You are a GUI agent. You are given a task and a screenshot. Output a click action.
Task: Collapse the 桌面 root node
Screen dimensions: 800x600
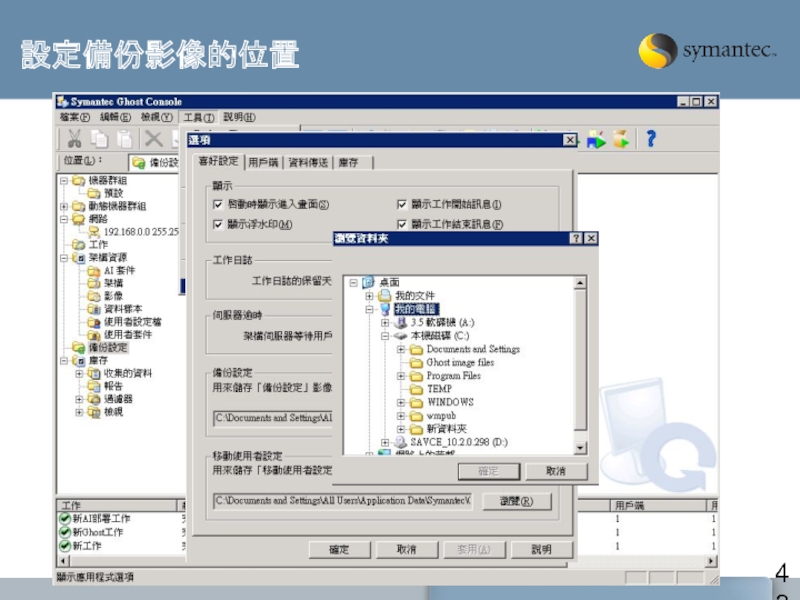click(x=353, y=283)
